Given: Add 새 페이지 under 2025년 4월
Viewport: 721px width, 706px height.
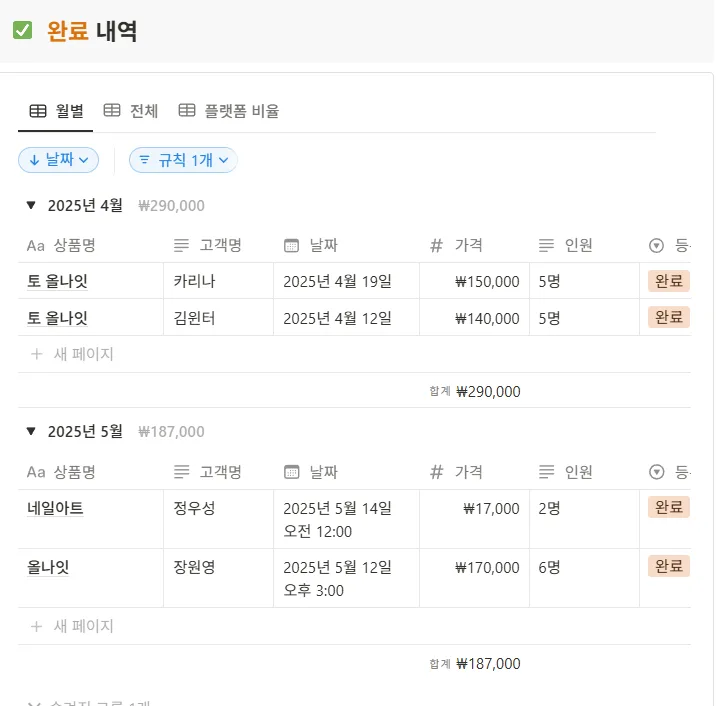Looking at the screenshot, I should coord(72,354).
